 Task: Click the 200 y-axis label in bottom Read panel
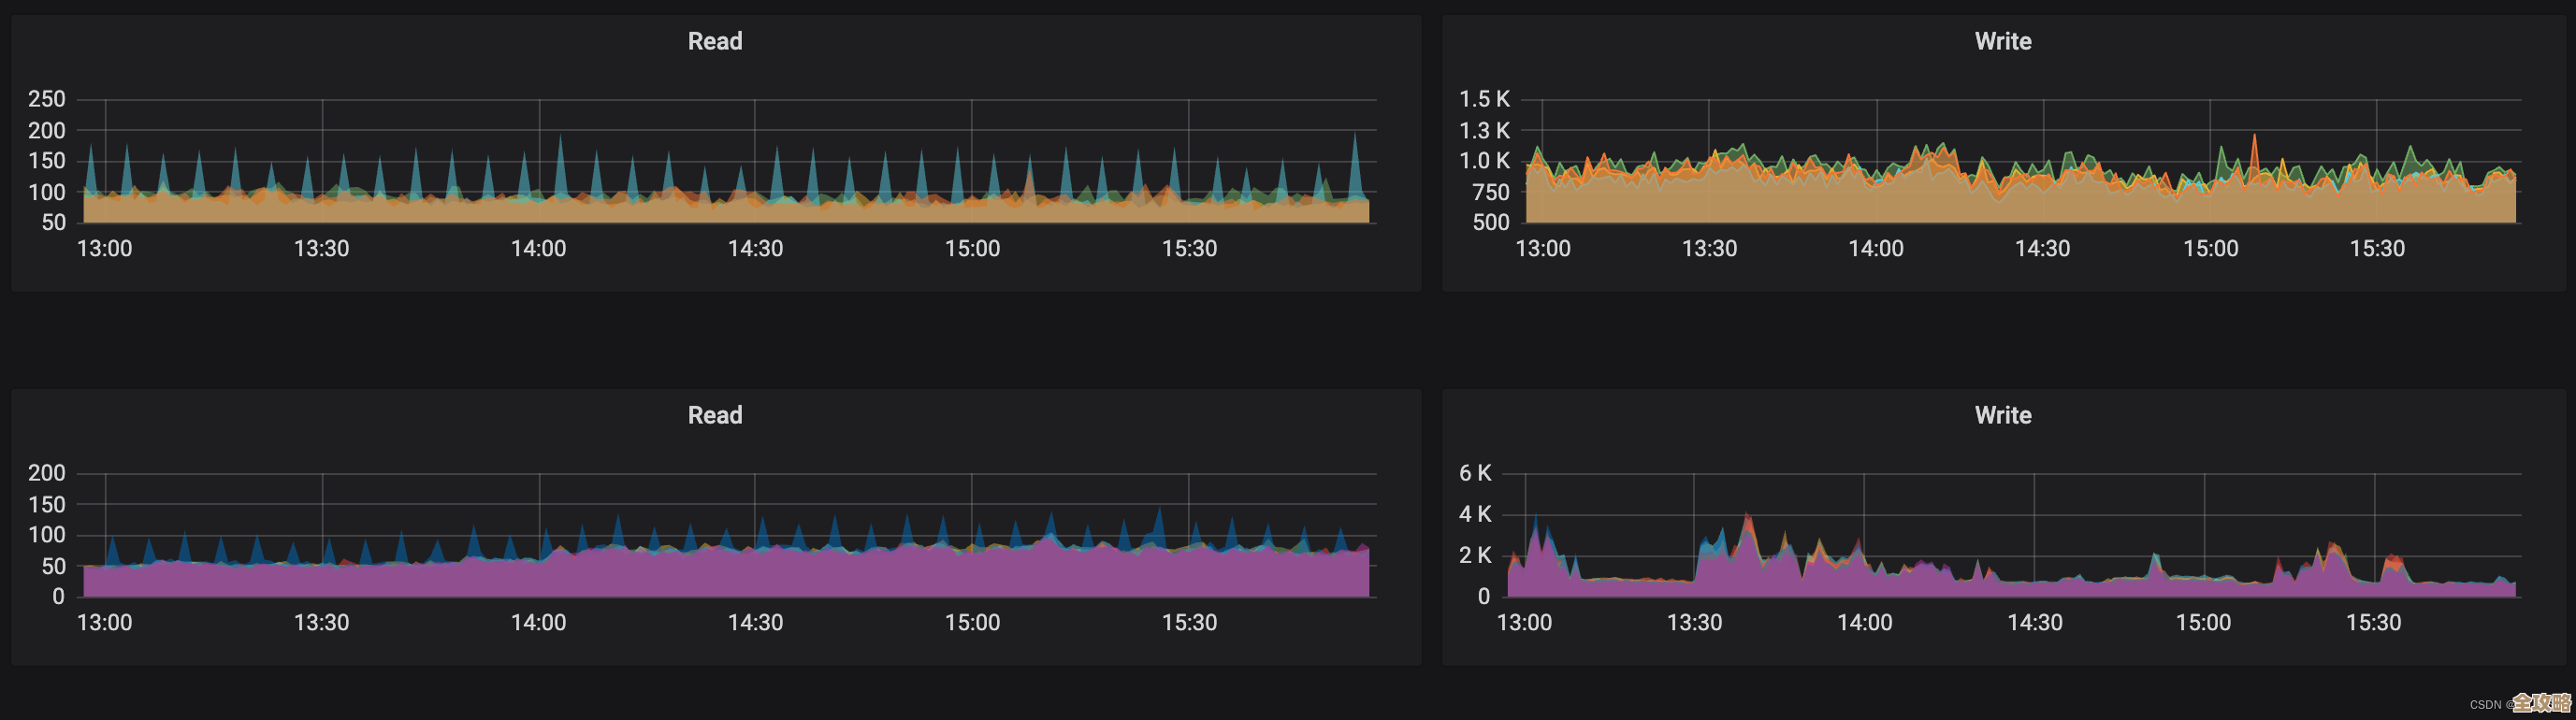coord(46,473)
